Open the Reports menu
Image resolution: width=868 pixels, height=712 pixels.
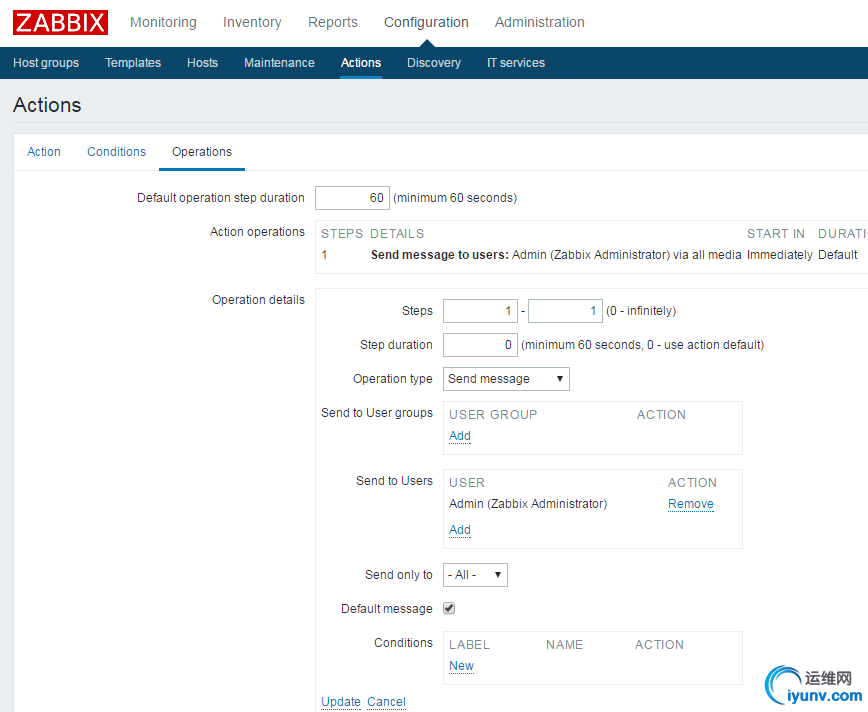point(333,22)
